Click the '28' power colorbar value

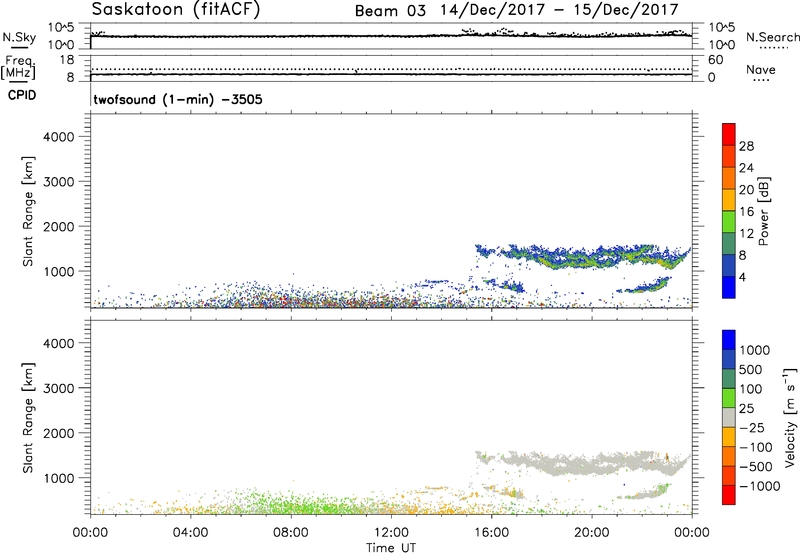point(746,146)
